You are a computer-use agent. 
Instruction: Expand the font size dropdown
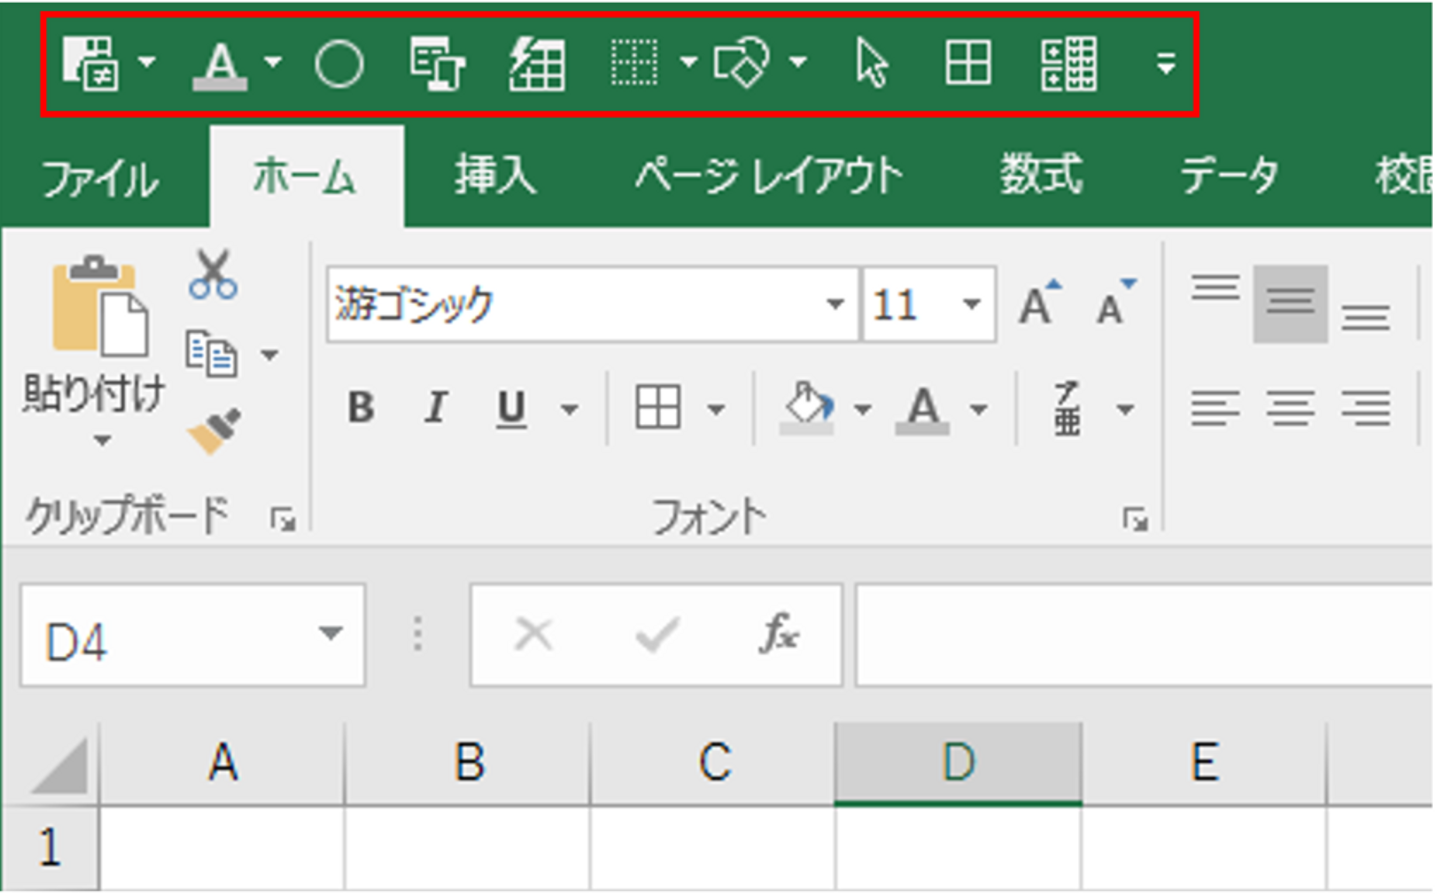(971, 304)
